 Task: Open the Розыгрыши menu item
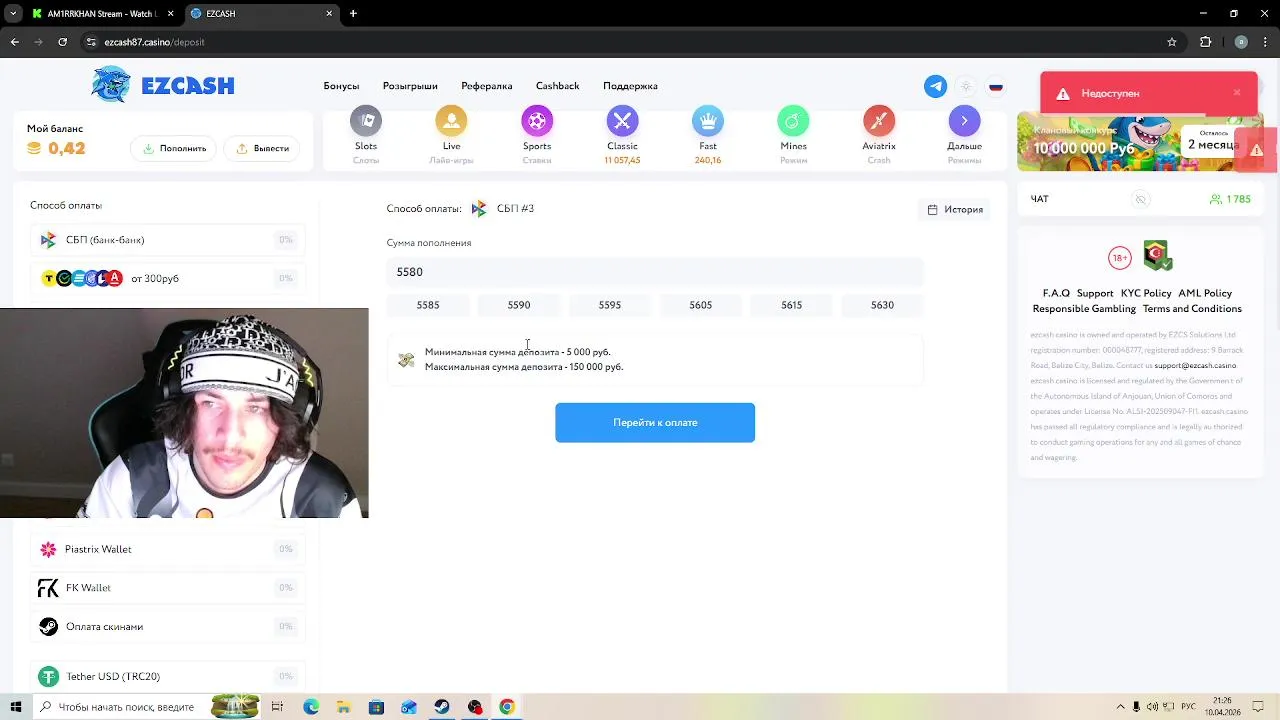click(410, 86)
